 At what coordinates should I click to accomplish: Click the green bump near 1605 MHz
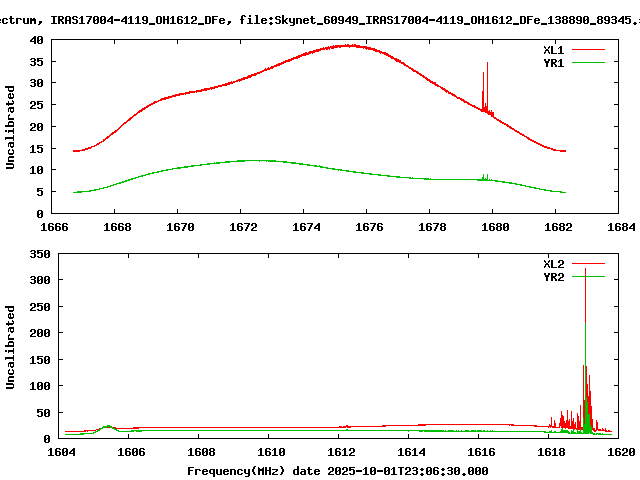(109, 426)
